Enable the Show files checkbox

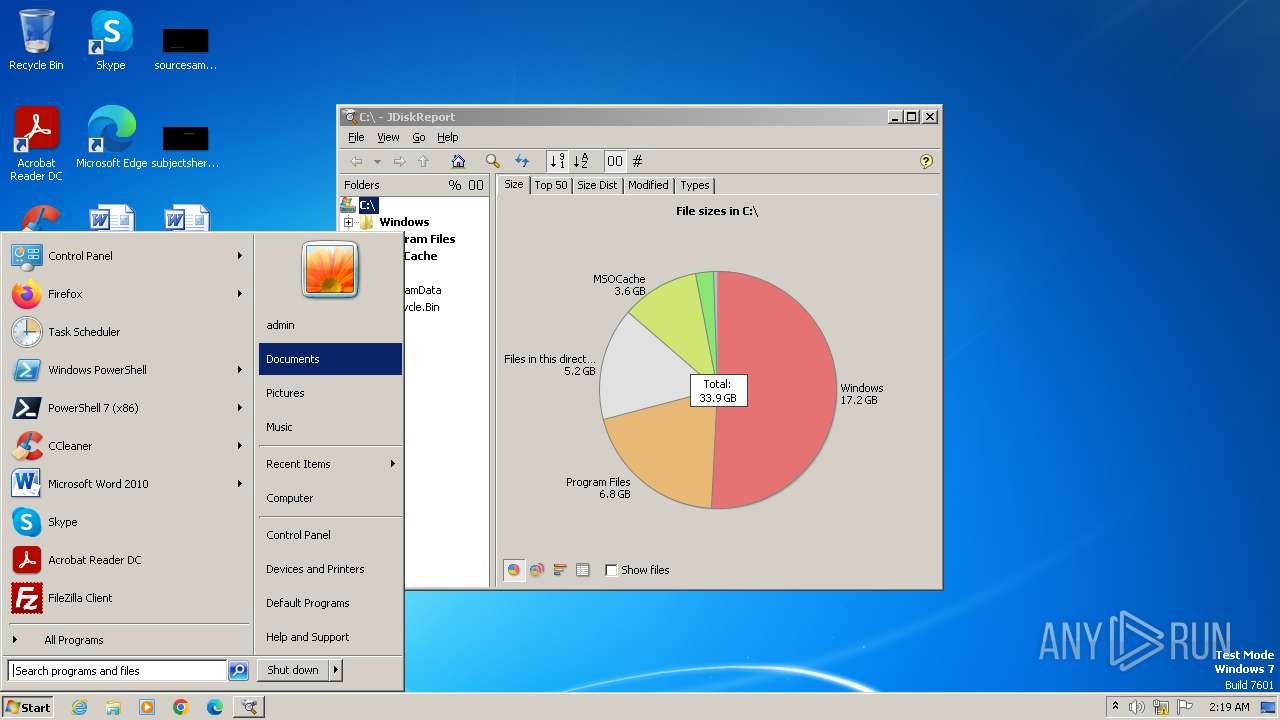611,570
